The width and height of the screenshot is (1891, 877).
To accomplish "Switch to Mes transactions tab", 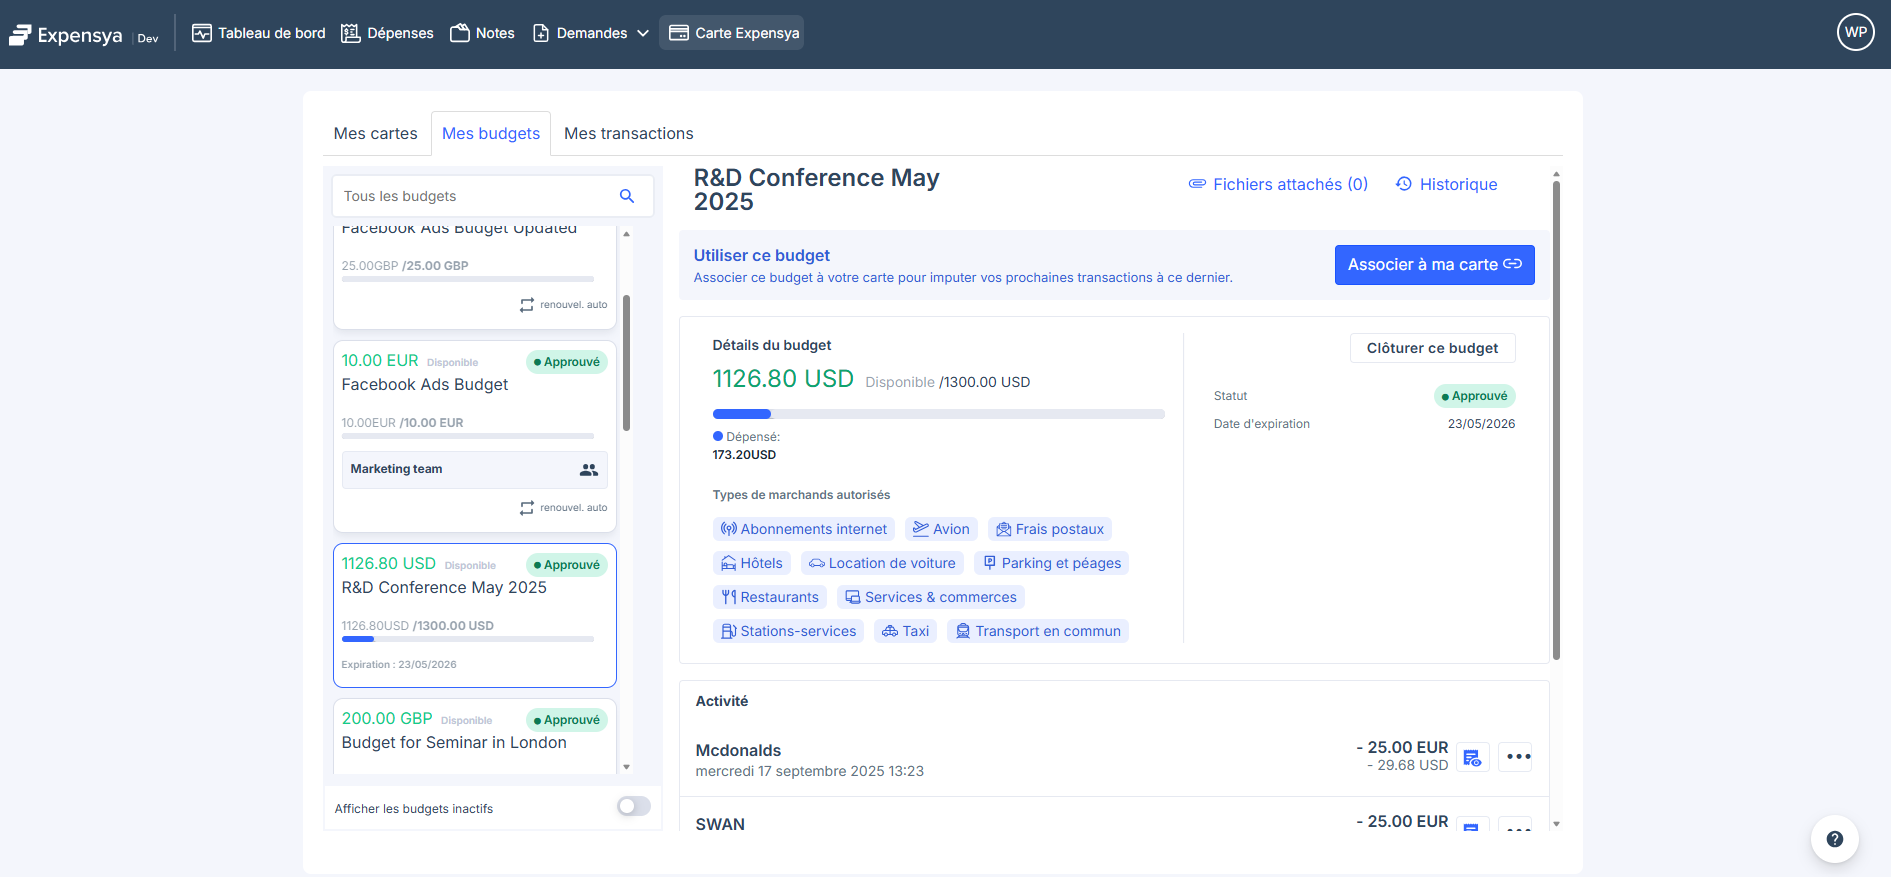I will (x=628, y=134).
